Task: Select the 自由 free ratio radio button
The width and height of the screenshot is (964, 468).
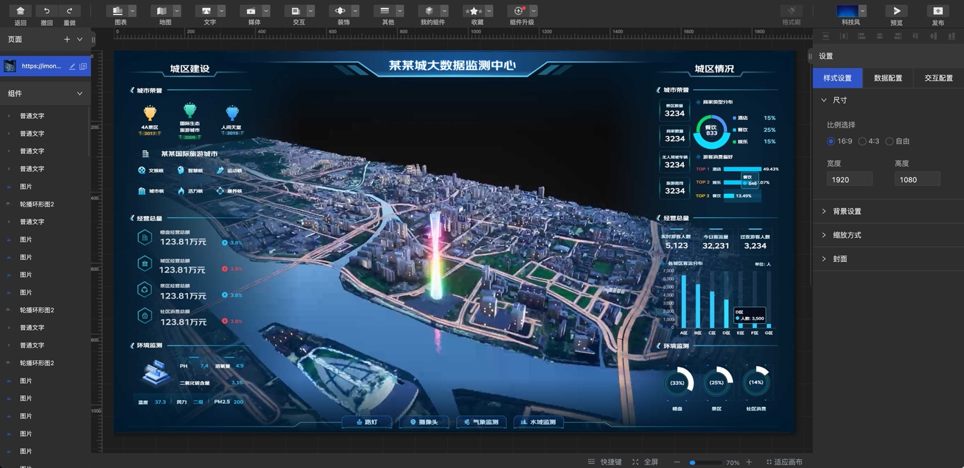Action: coord(890,141)
